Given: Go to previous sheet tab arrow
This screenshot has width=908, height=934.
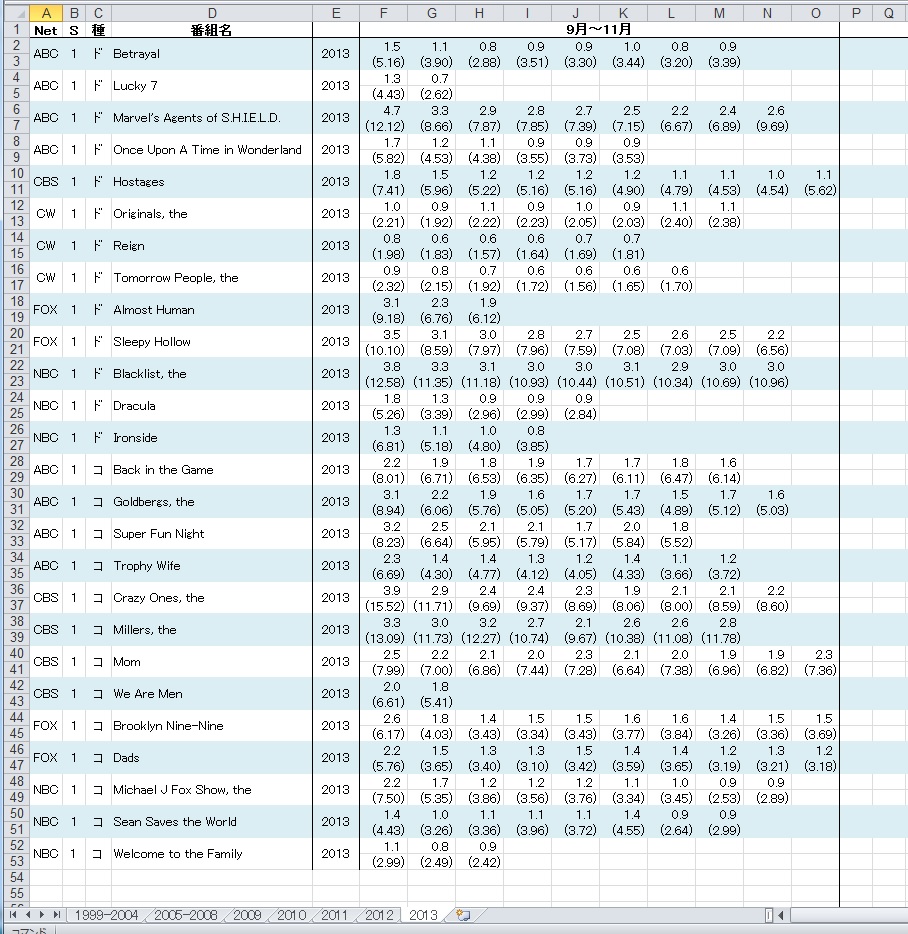Looking at the screenshot, I should coord(27,914).
